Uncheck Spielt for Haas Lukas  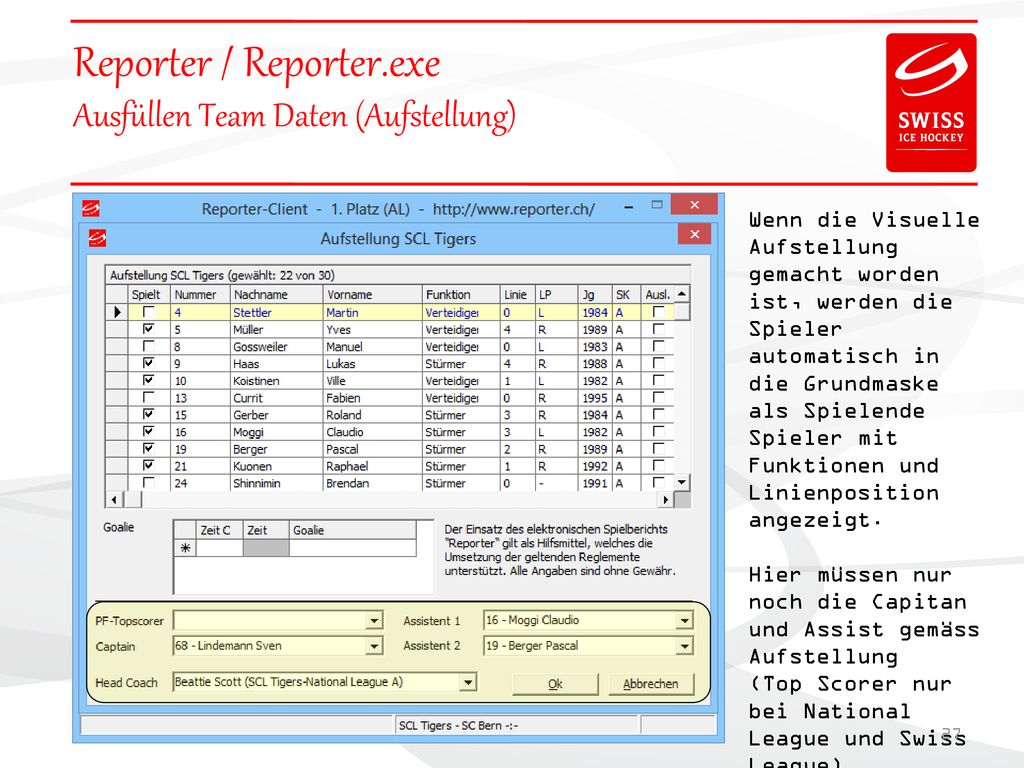149,362
